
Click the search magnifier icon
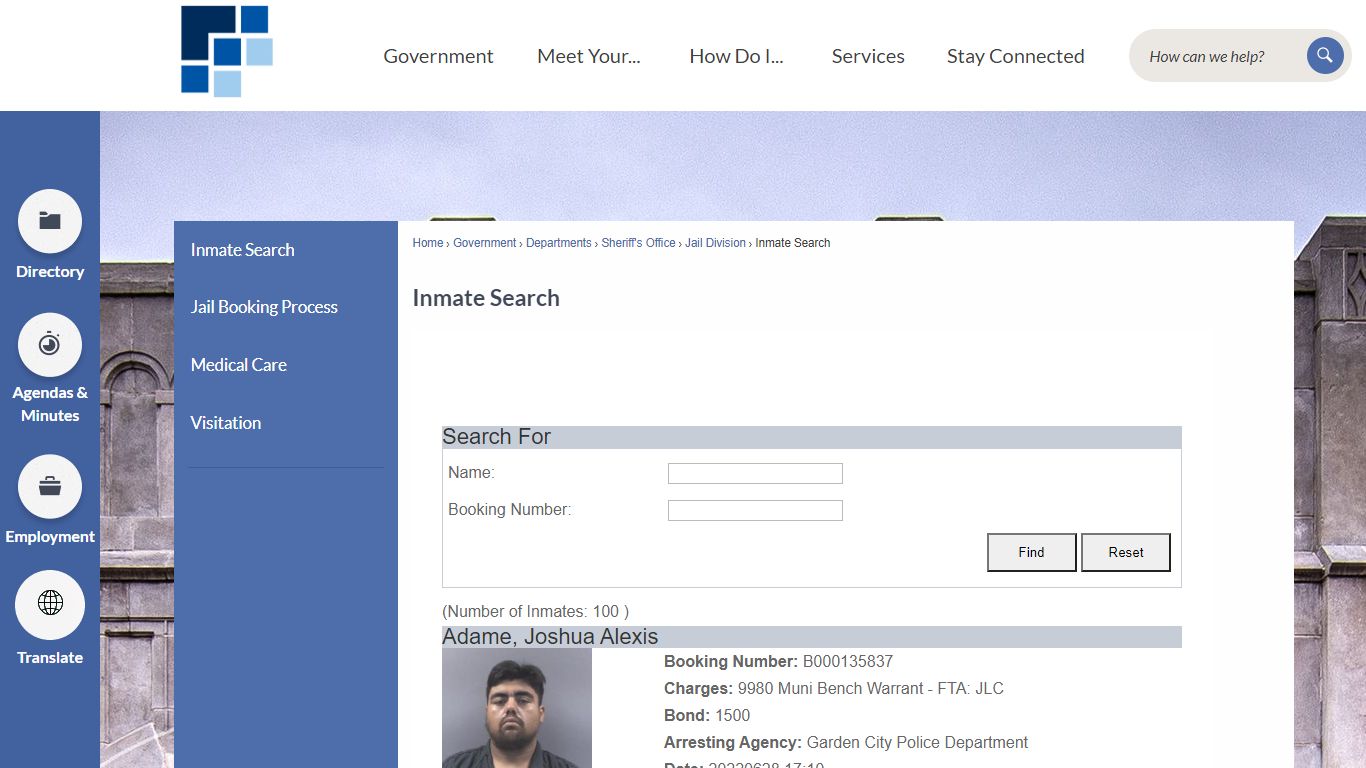tap(1324, 56)
